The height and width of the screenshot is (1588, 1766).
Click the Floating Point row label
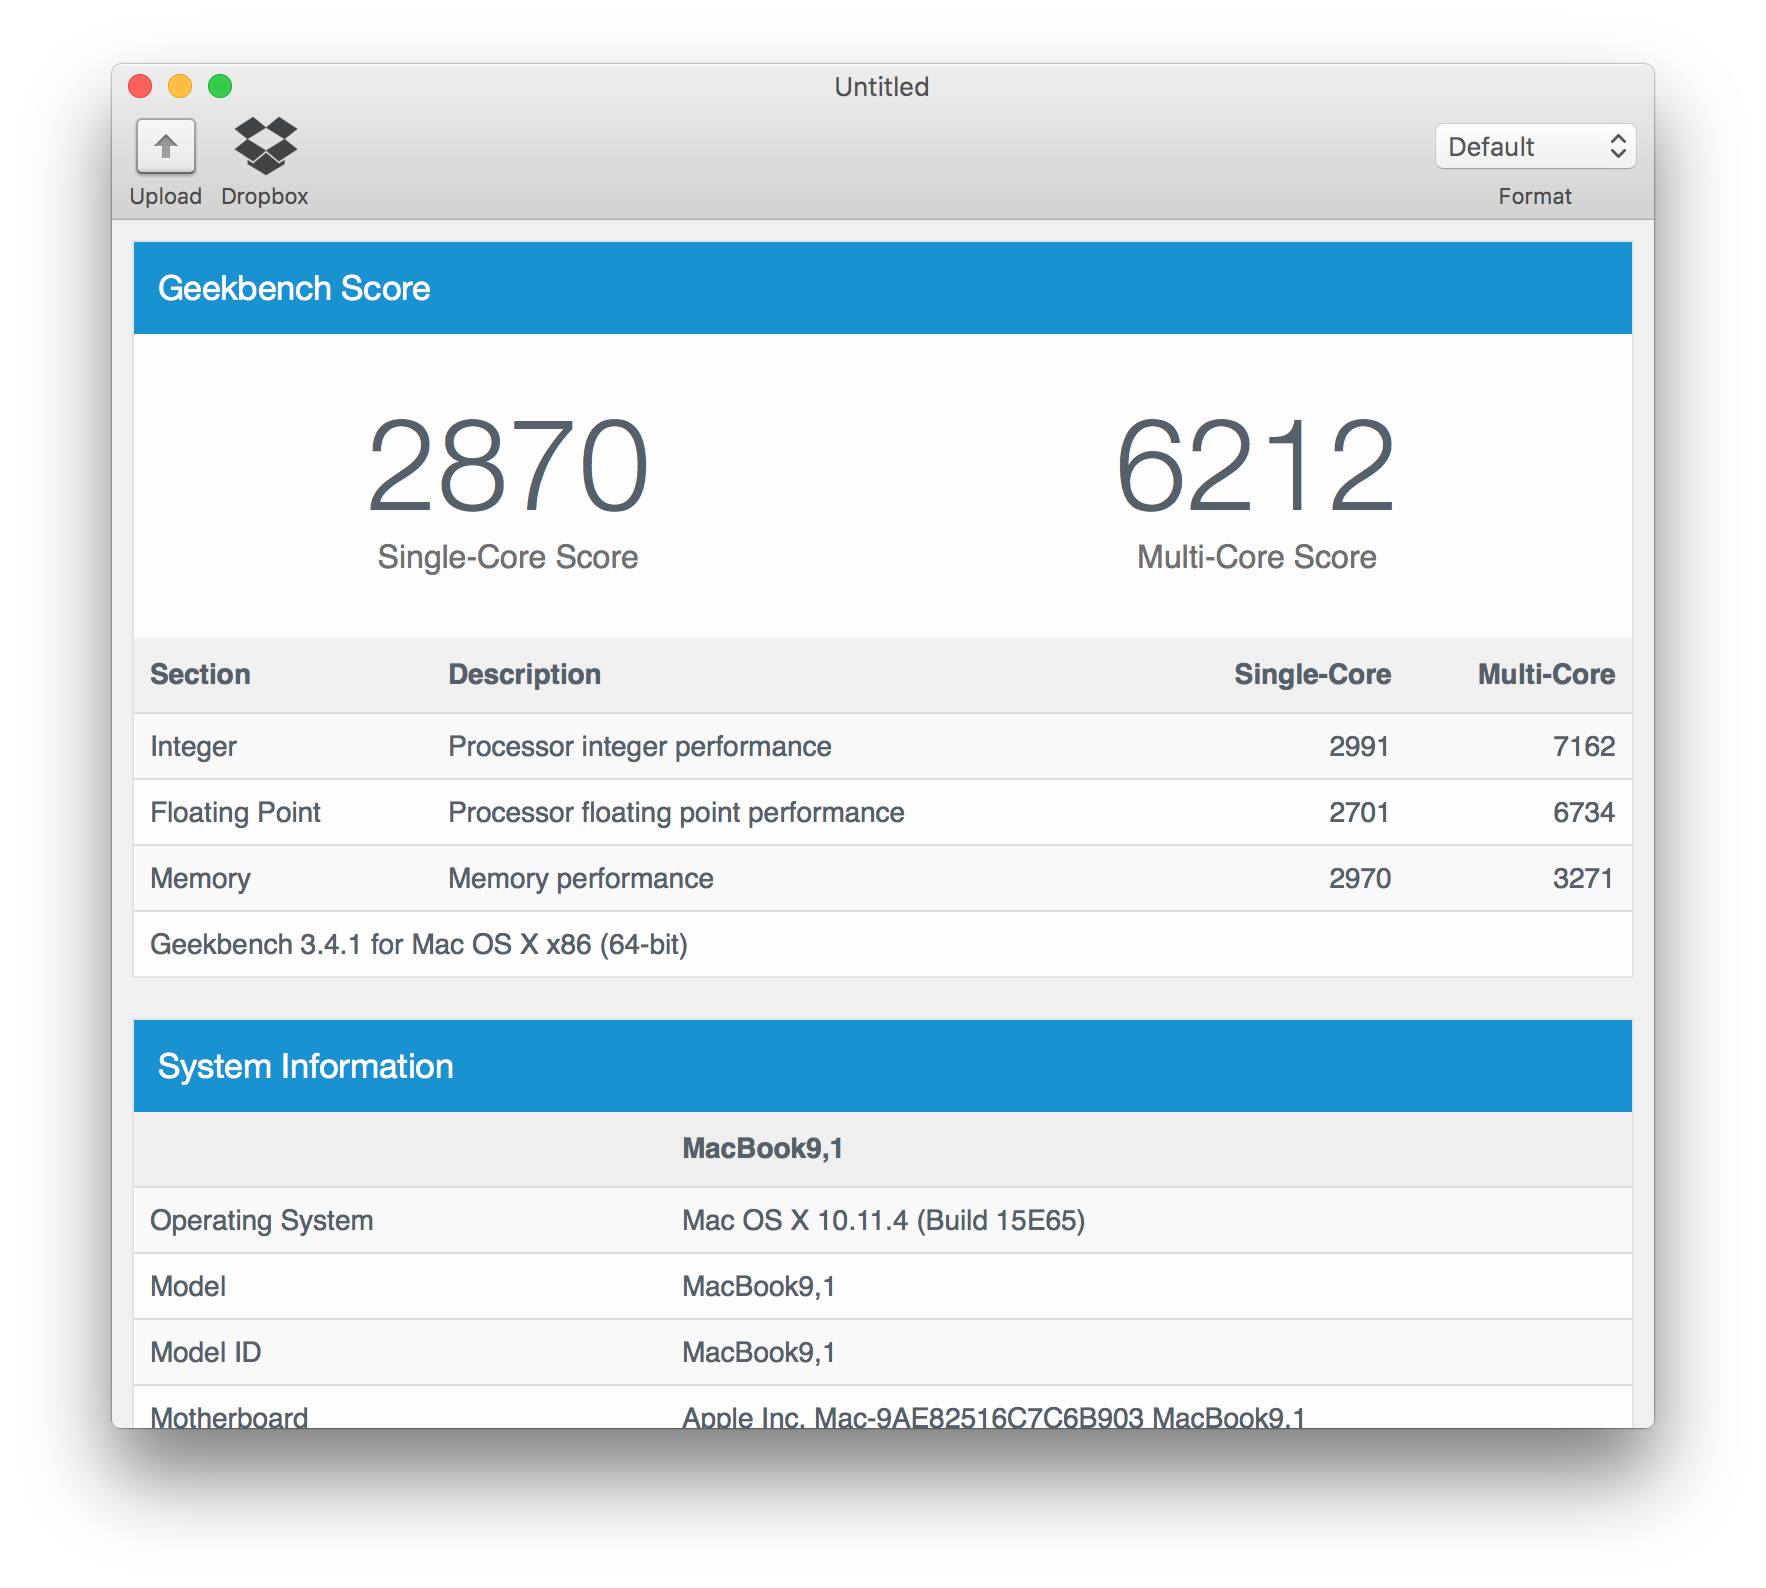[x=235, y=813]
